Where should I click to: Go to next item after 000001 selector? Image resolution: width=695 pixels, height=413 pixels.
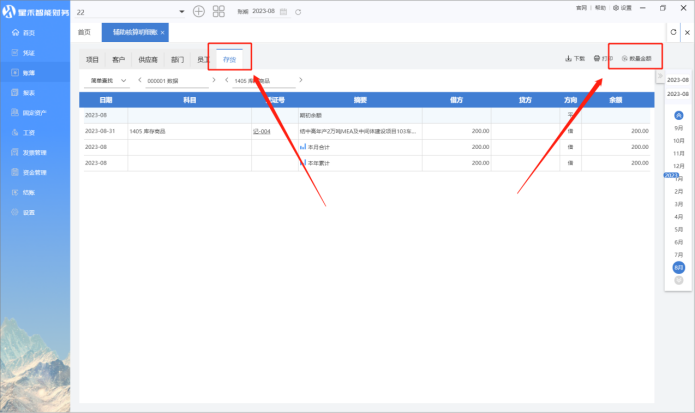(x=214, y=80)
